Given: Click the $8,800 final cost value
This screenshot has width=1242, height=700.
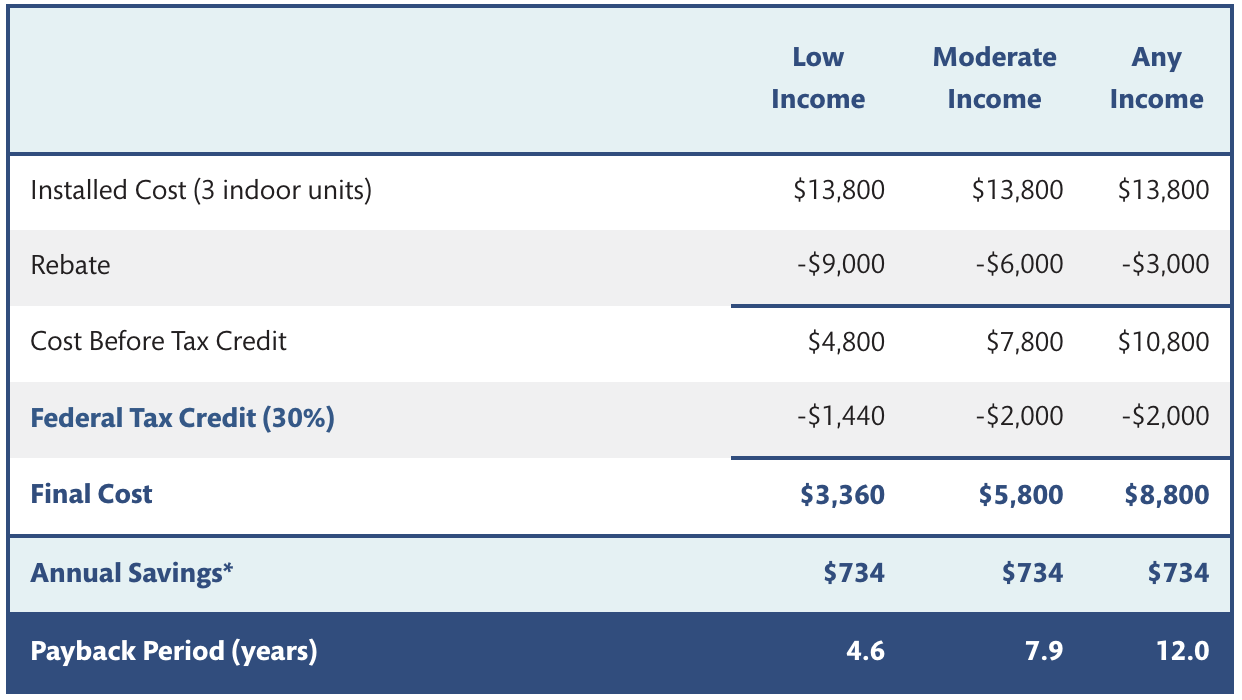Looking at the screenshot, I should [x=1167, y=494].
